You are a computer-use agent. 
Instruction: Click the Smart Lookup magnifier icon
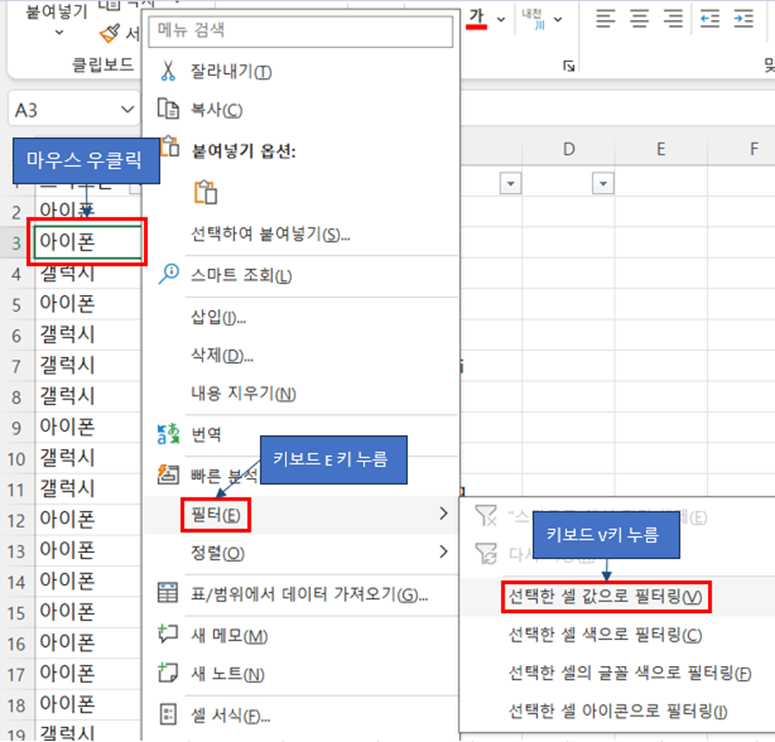point(169,274)
